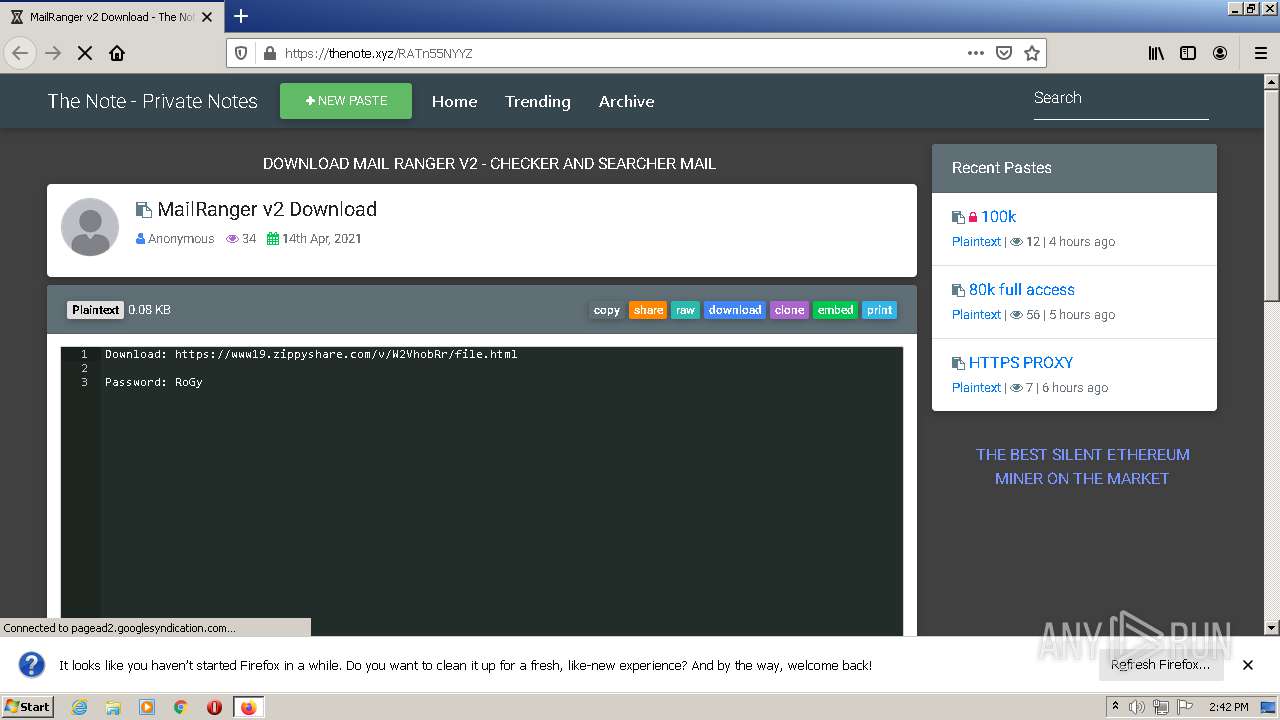Open a new browser tab
The height and width of the screenshot is (720, 1280).
coord(241,16)
